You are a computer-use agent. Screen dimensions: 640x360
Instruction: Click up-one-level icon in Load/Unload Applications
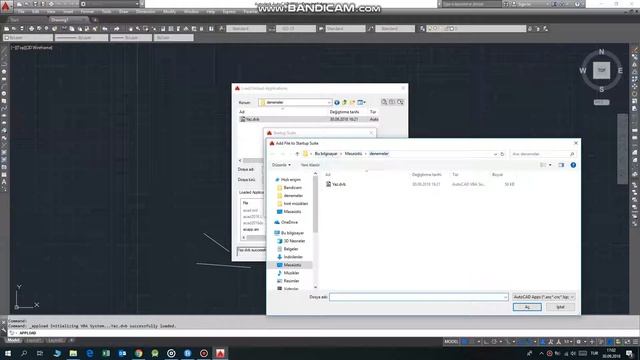point(344,102)
